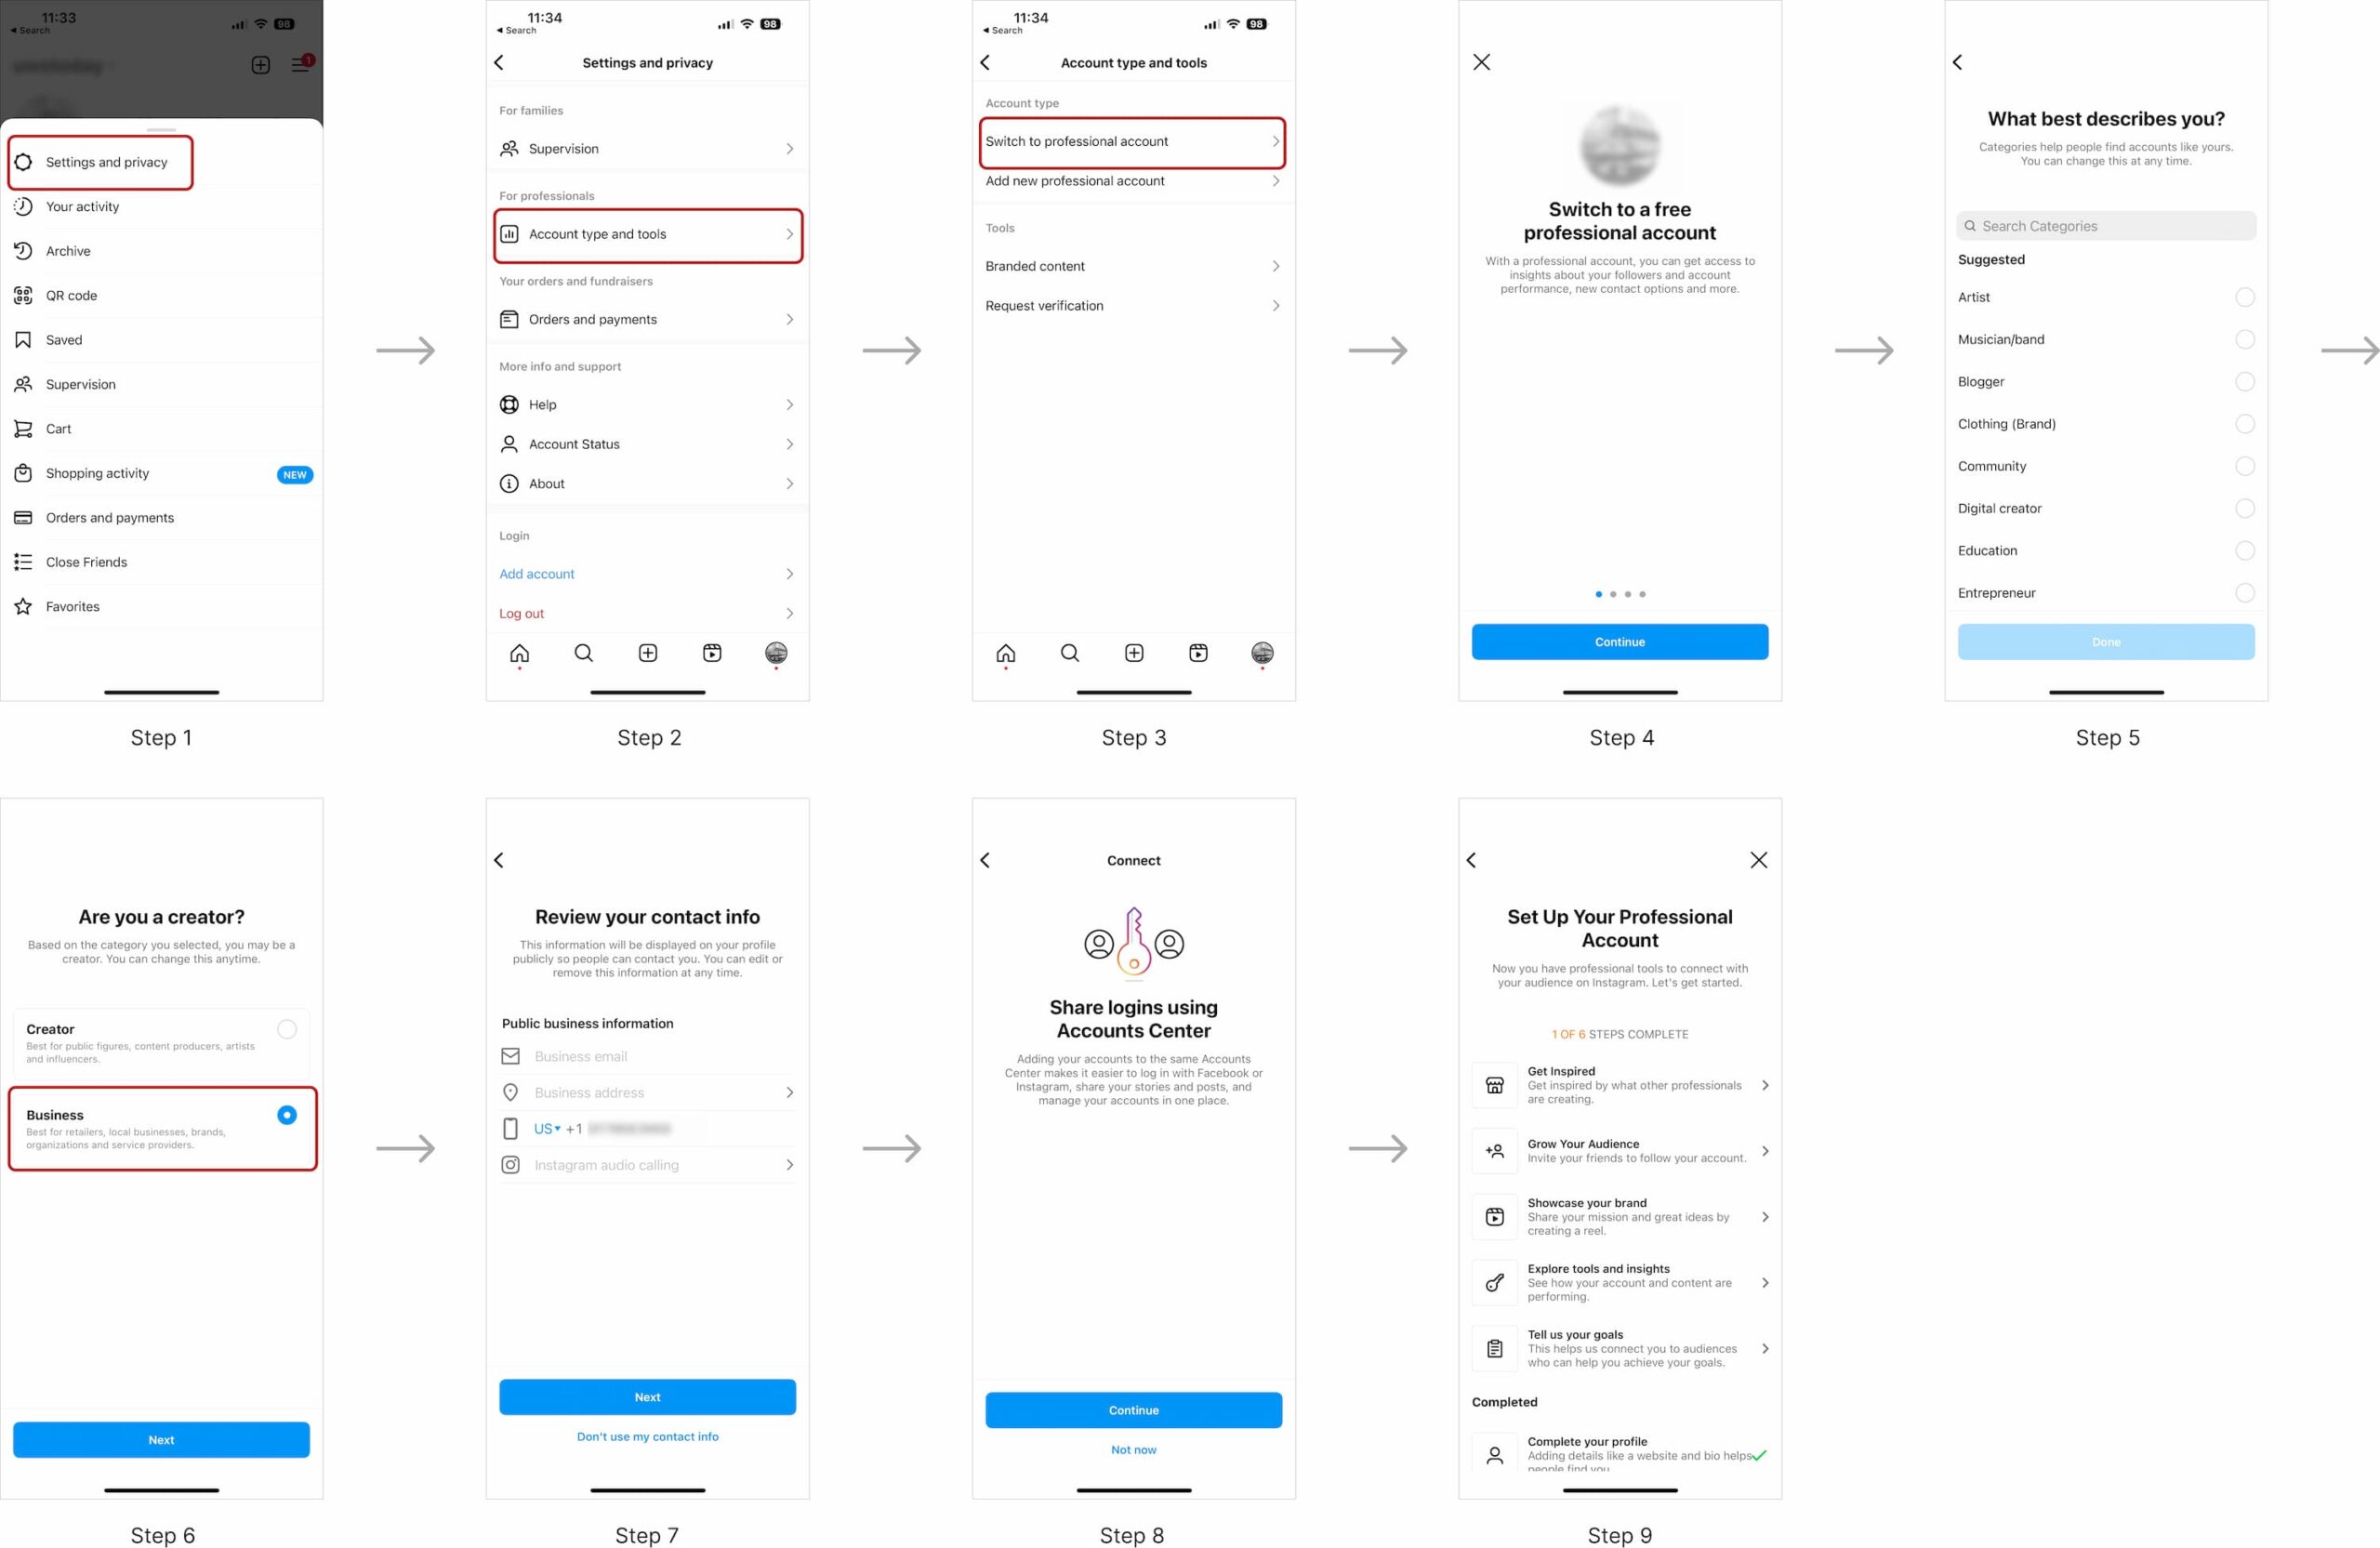Tap the Switch to professional account button
Viewport: 2380px width, 1548px height.
pos(1131,140)
